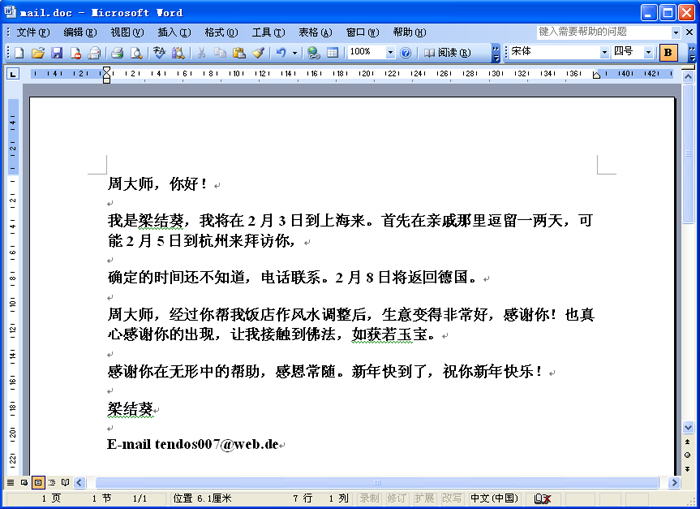Run spelling and grammar check icon

tap(159, 53)
